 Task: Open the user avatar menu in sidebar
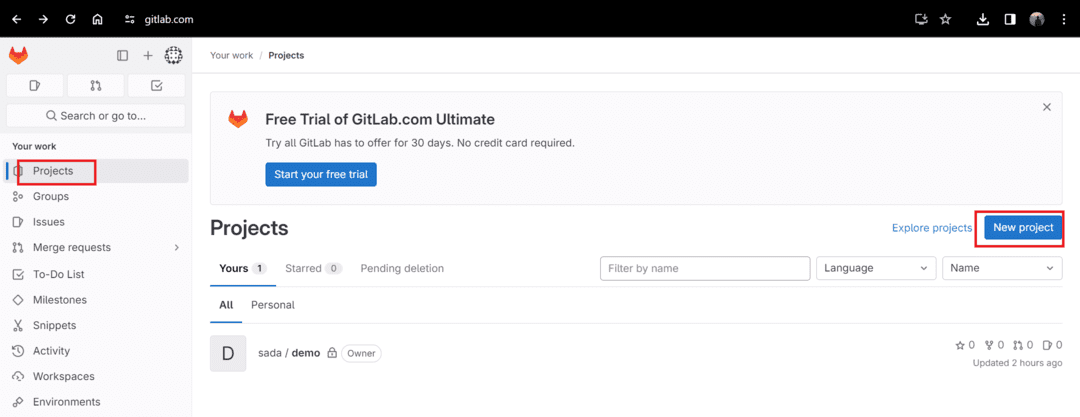pyautogui.click(x=173, y=55)
